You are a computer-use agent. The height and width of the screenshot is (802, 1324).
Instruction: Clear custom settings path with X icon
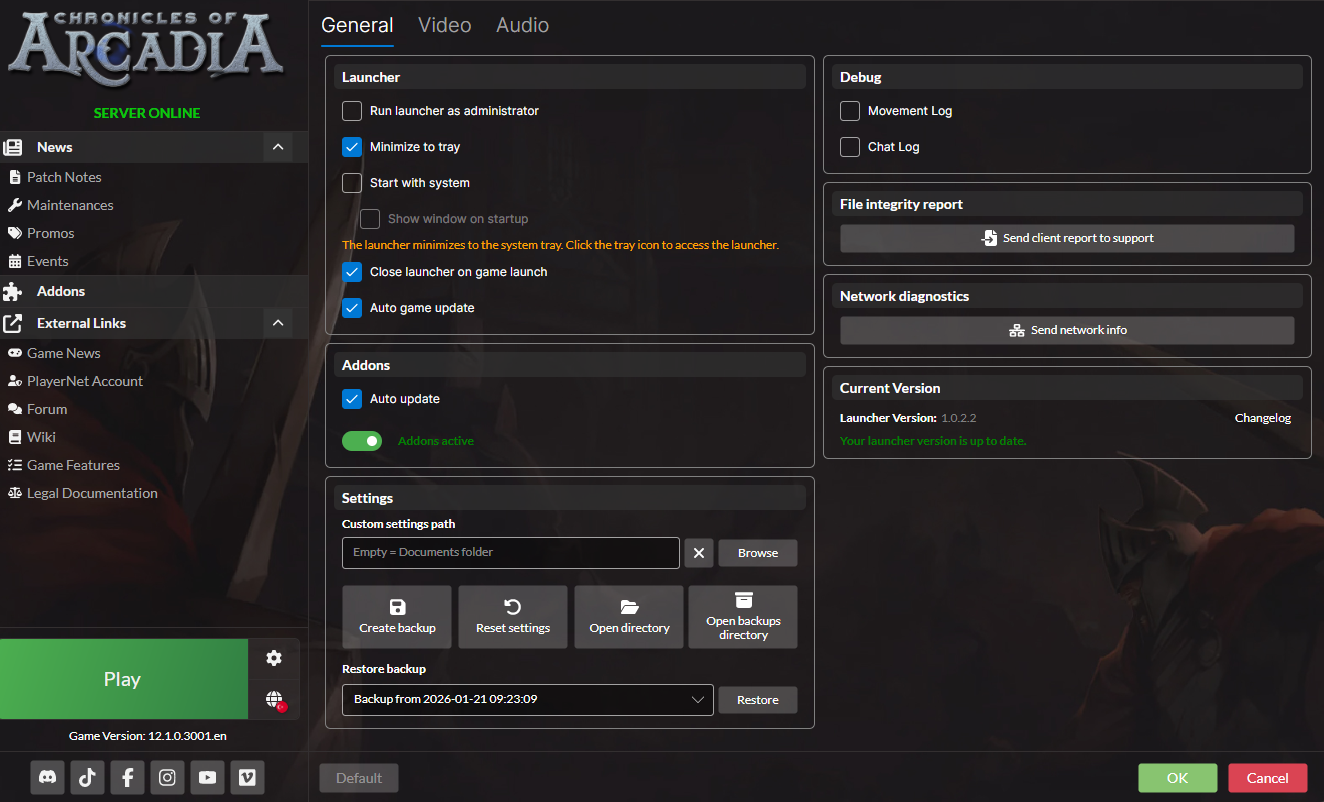[699, 553]
